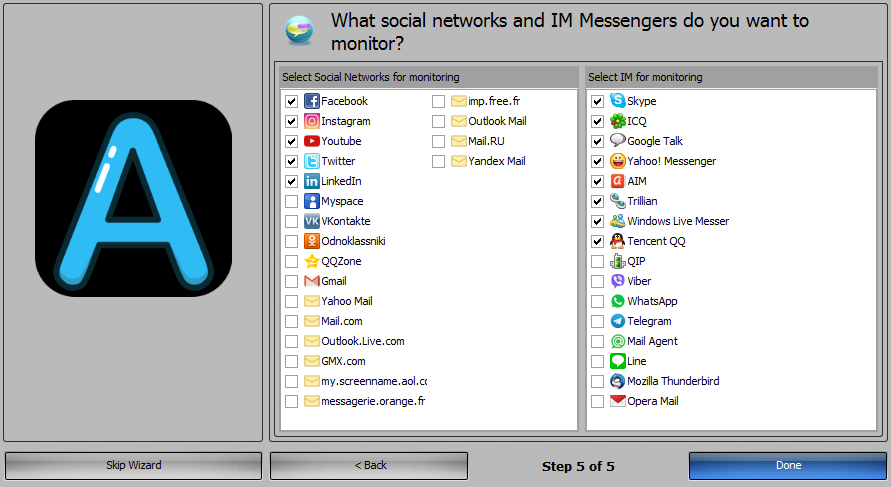Image resolution: width=891 pixels, height=487 pixels.
Task: Click the Facebook icon in social networks list
Action: (312, 101)
